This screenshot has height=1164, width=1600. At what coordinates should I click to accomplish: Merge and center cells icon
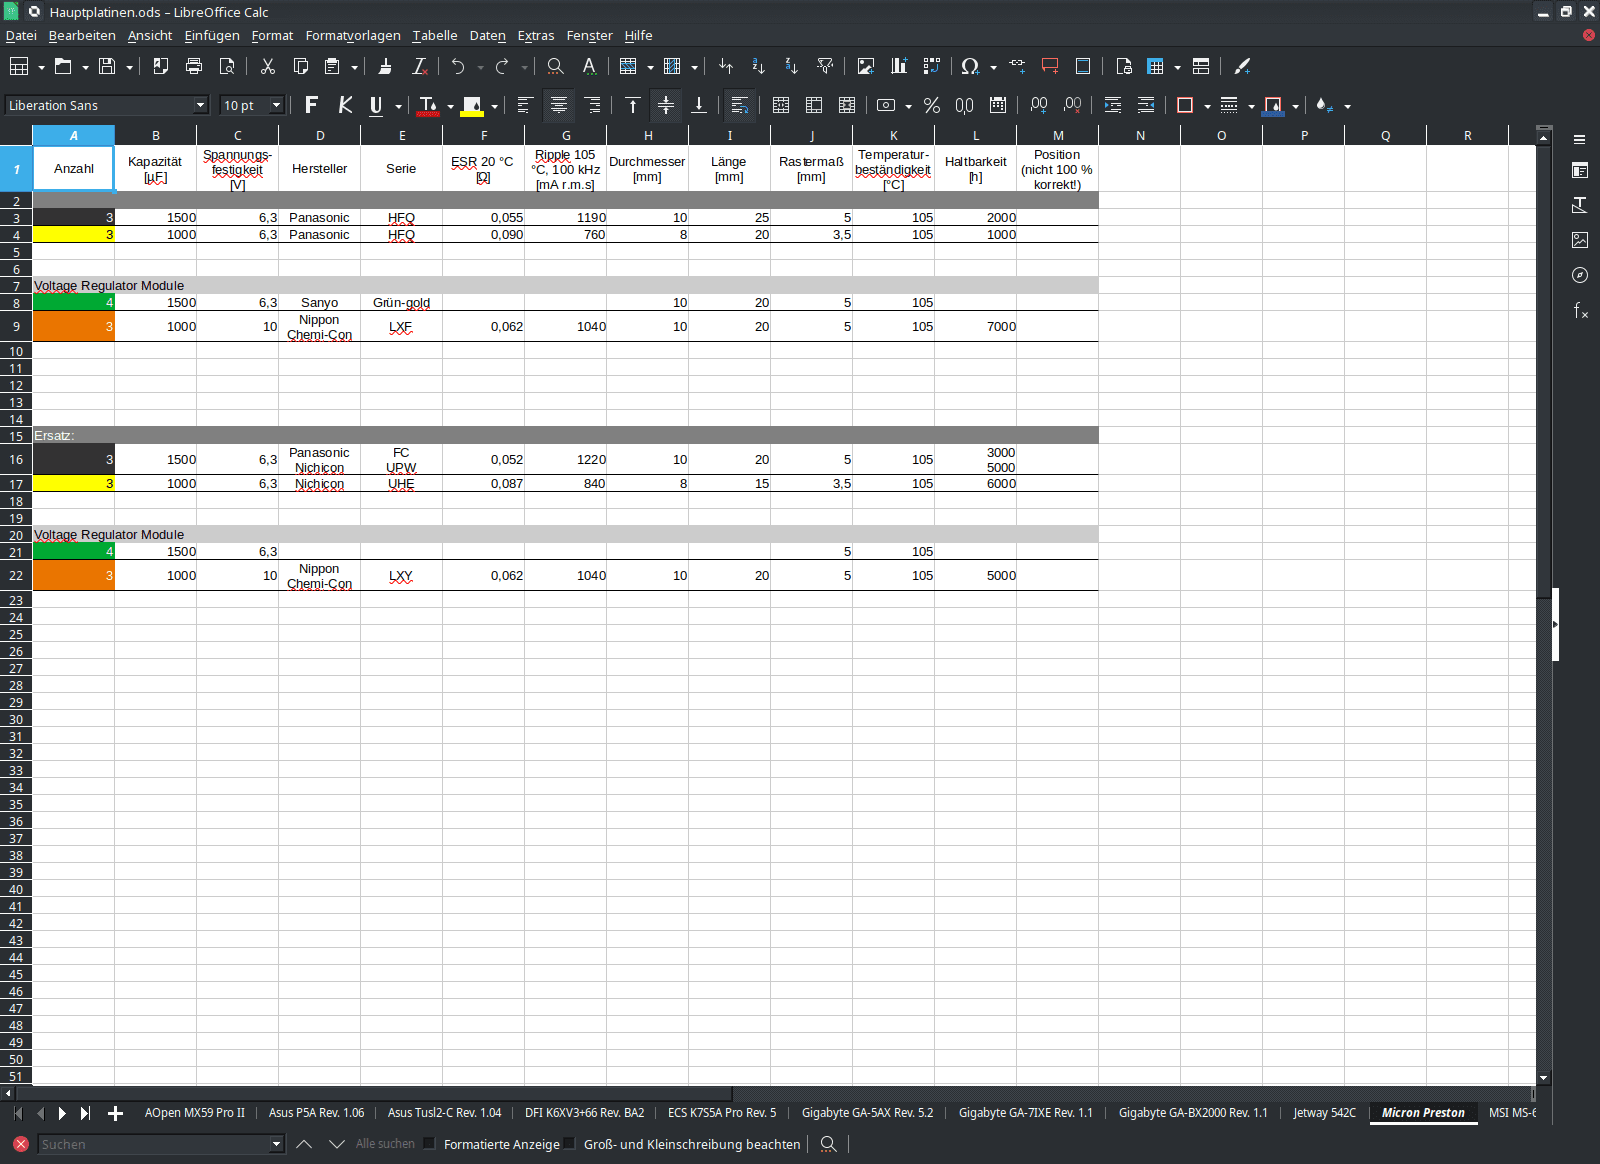coord(781,105)
